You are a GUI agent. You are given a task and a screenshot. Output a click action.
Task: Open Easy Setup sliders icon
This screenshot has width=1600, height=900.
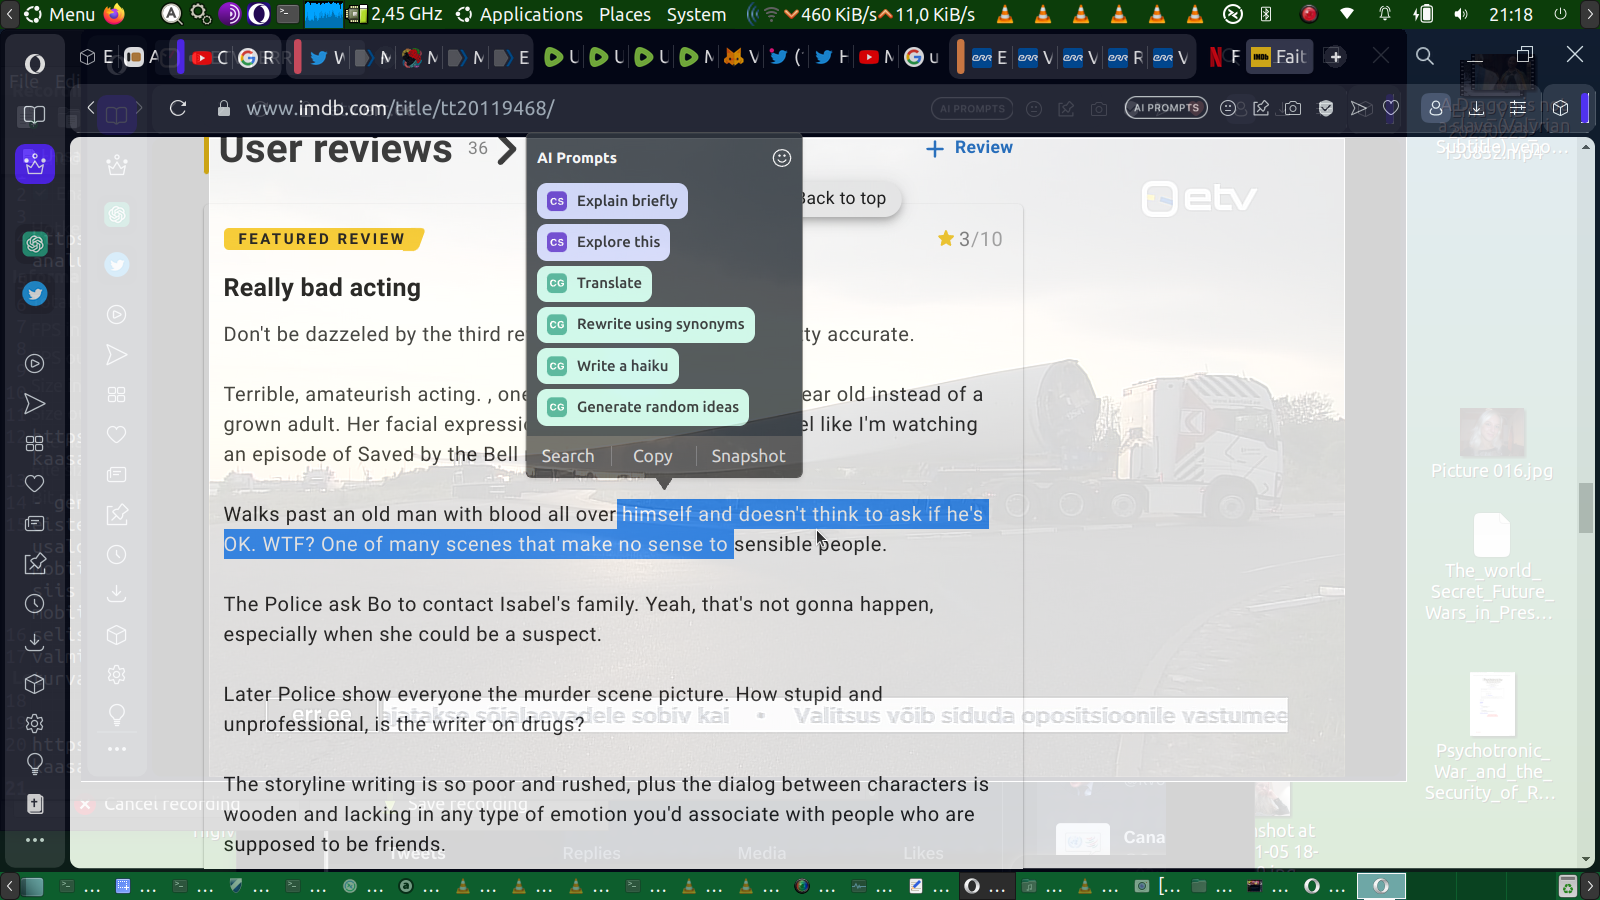1518,108
